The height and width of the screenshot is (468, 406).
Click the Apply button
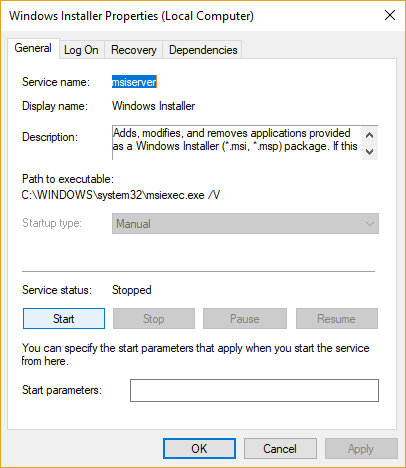click(361, 449)
